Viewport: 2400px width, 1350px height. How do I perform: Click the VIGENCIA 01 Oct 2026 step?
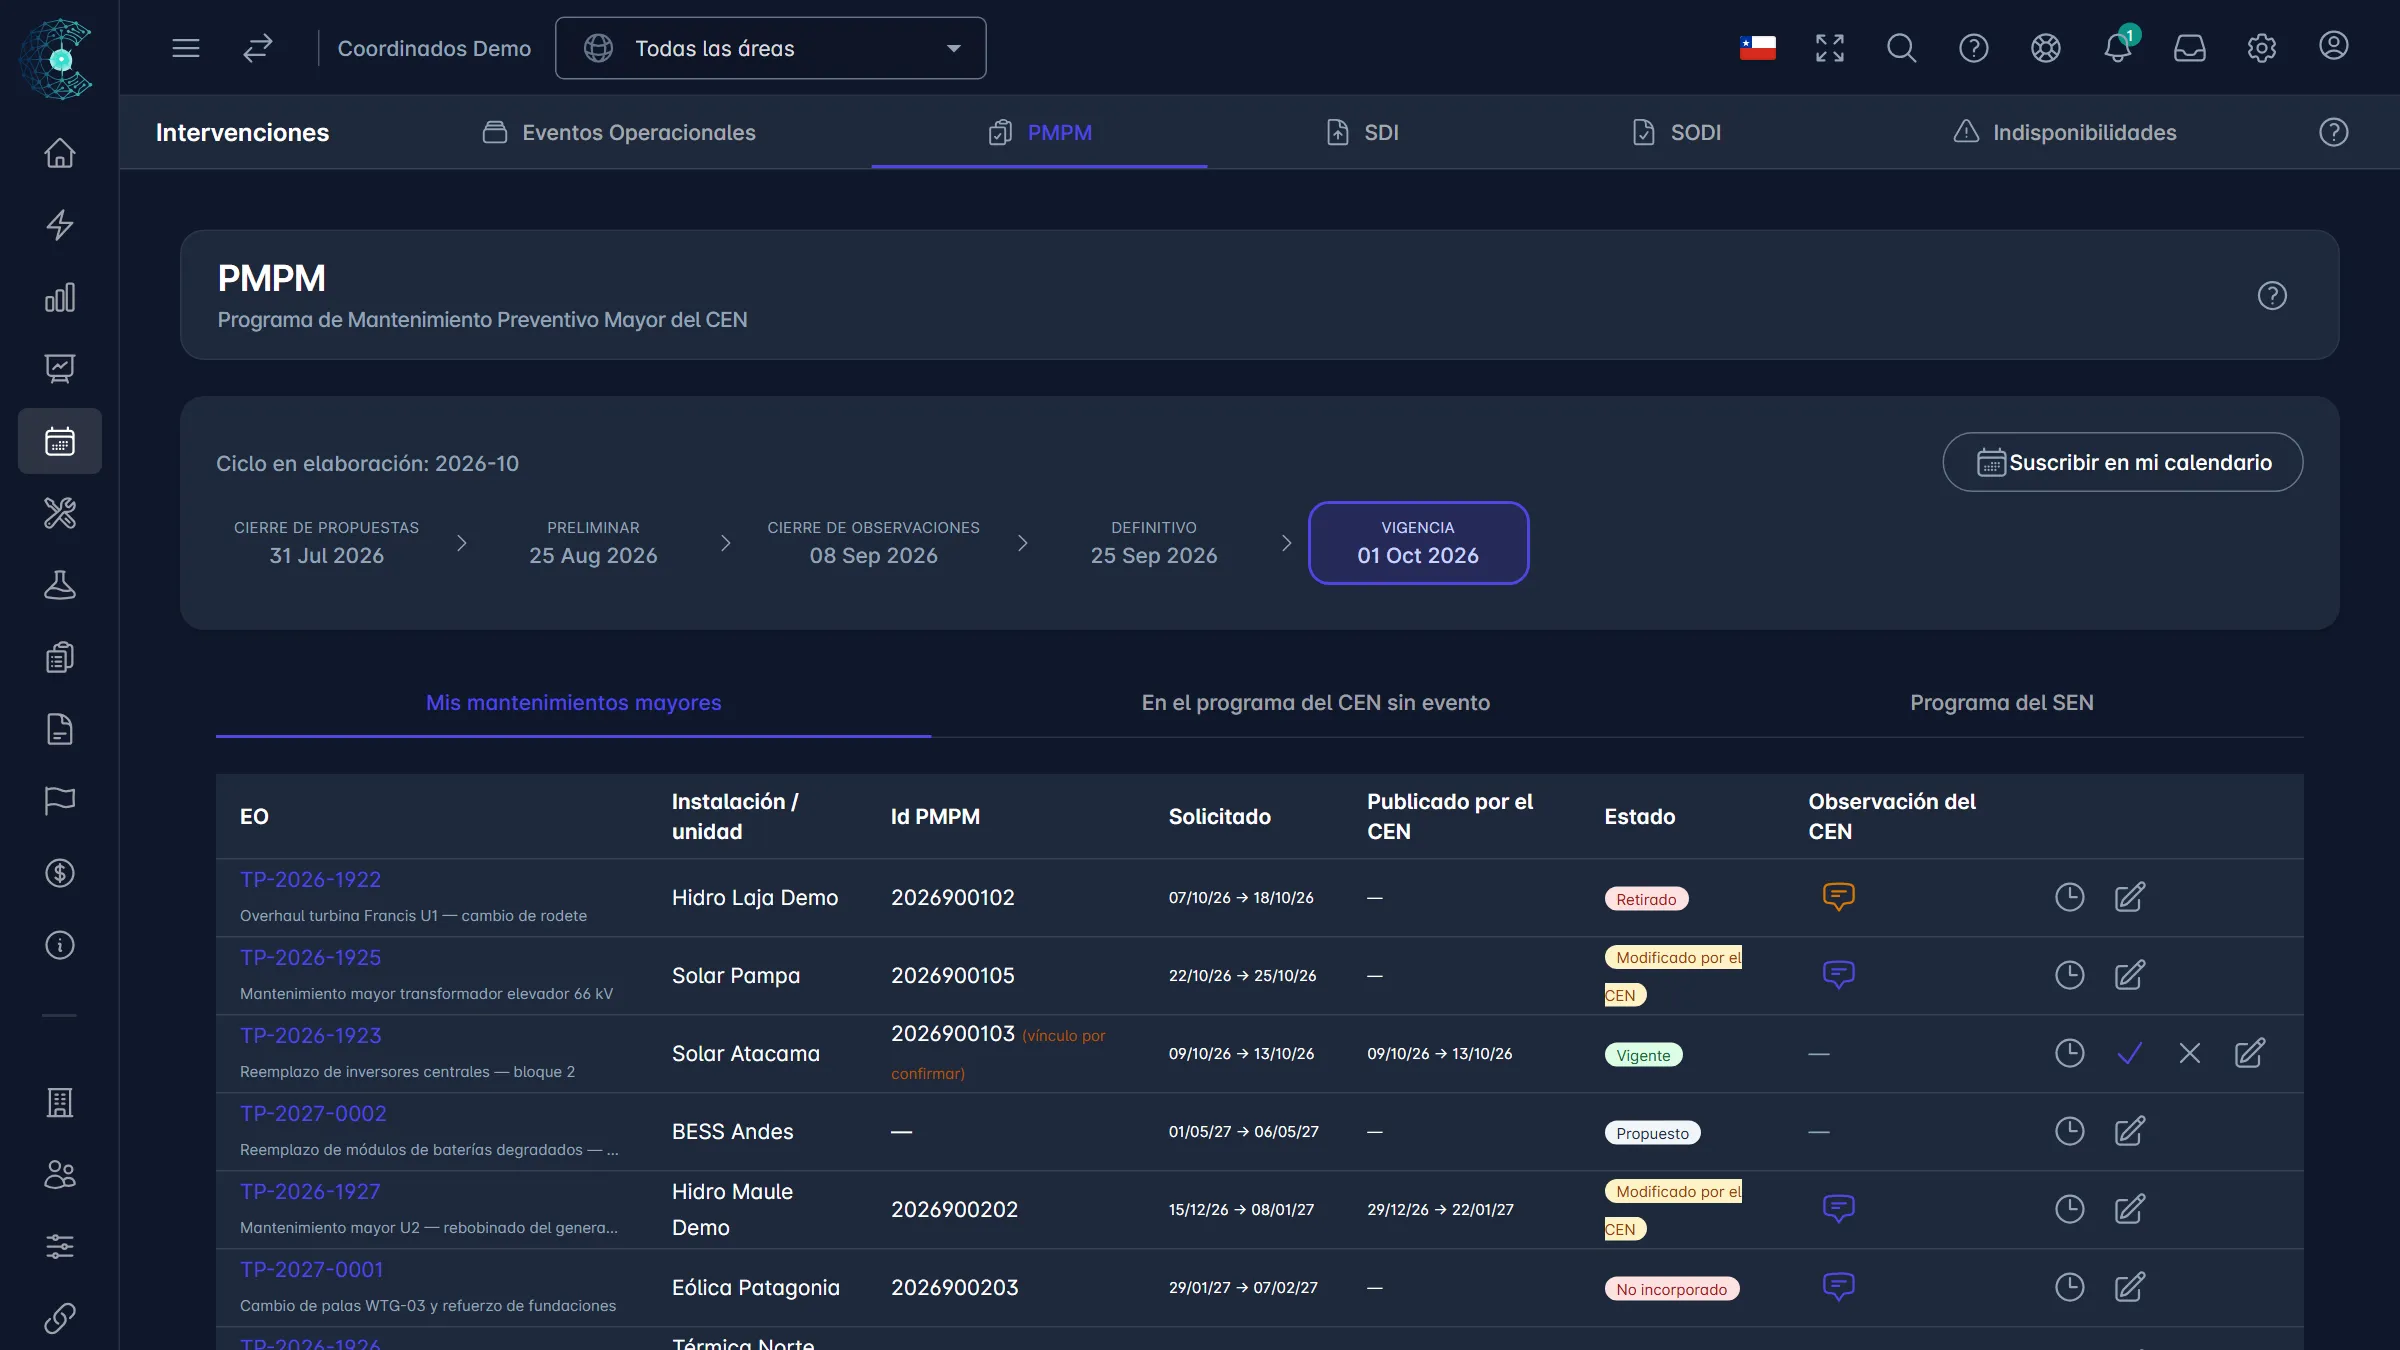coord(1418,543)
